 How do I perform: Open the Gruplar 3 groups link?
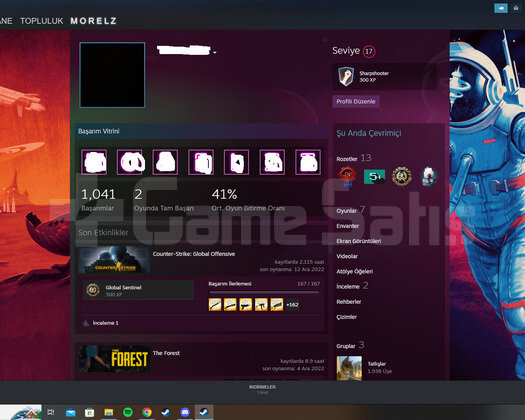pos(350,345)
